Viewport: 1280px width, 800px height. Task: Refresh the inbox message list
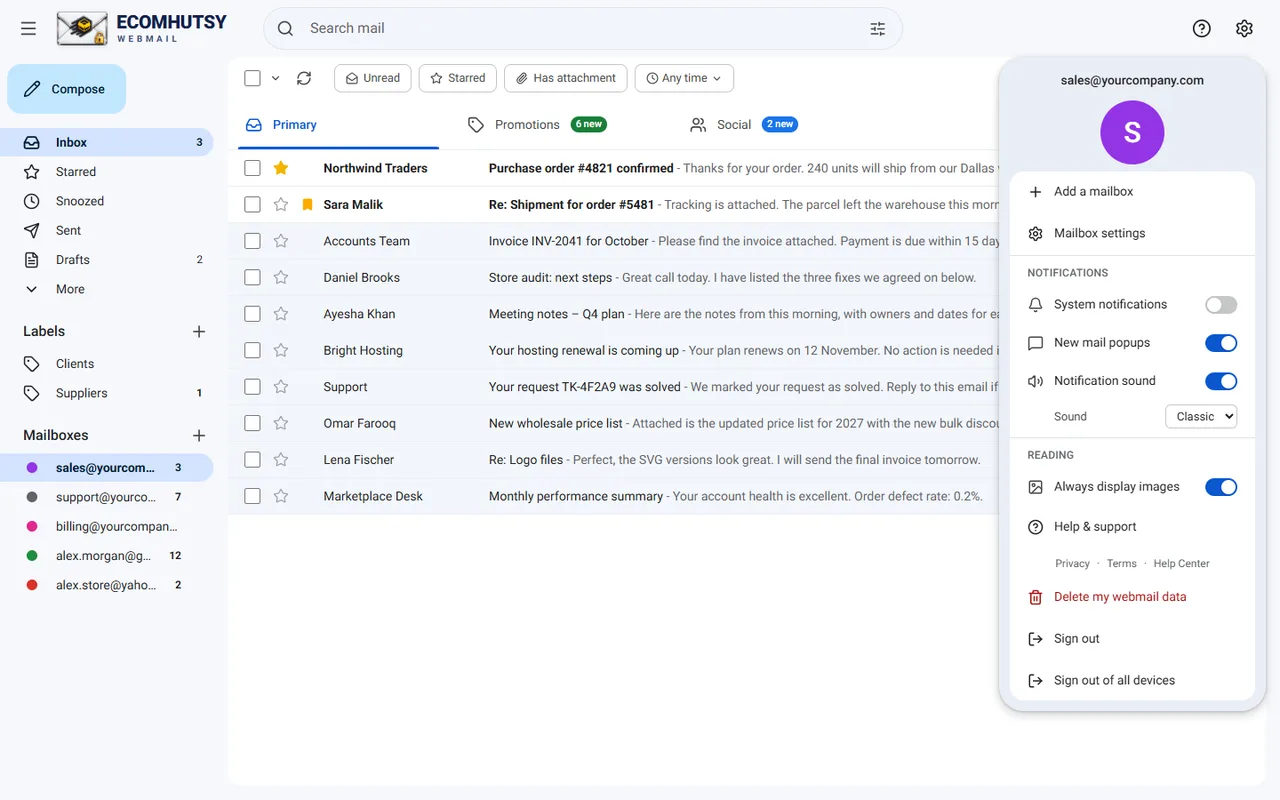(304, 78)
